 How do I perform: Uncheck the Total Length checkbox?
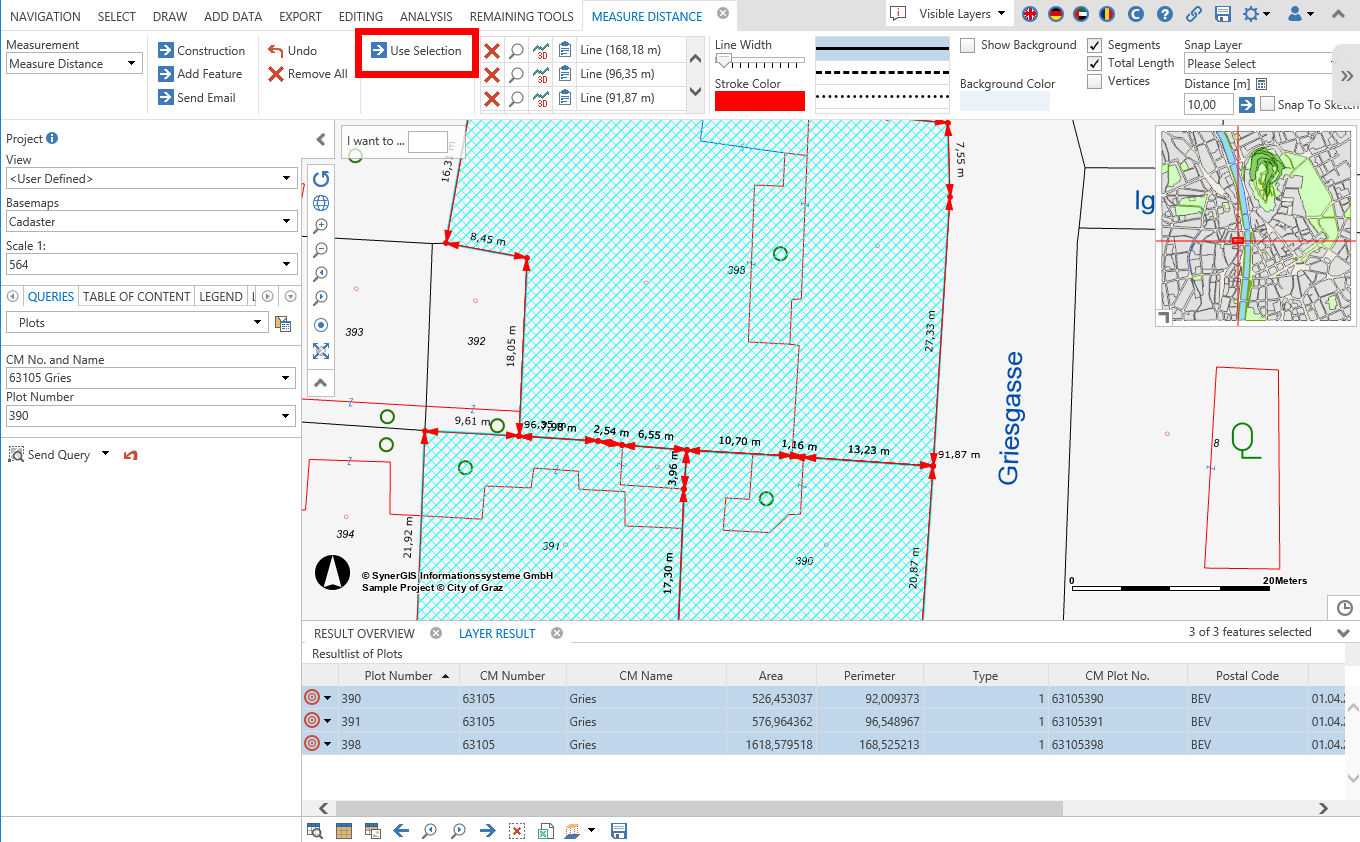[1095, 62]
